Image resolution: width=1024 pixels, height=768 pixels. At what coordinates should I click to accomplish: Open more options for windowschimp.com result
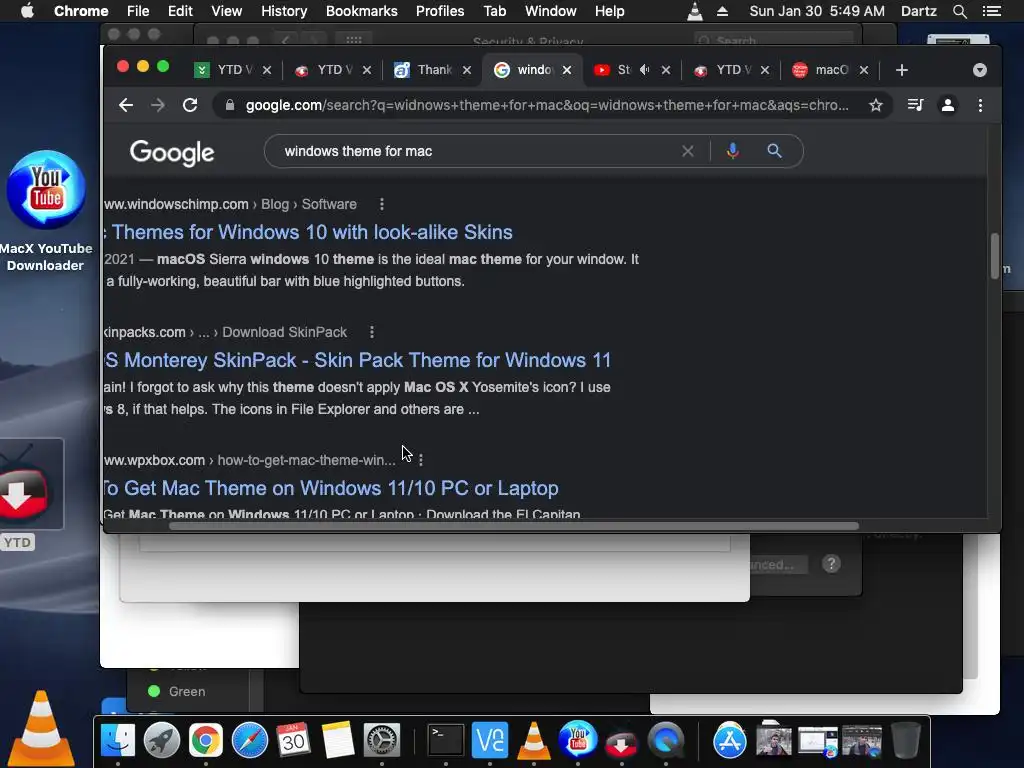point(382,204)
